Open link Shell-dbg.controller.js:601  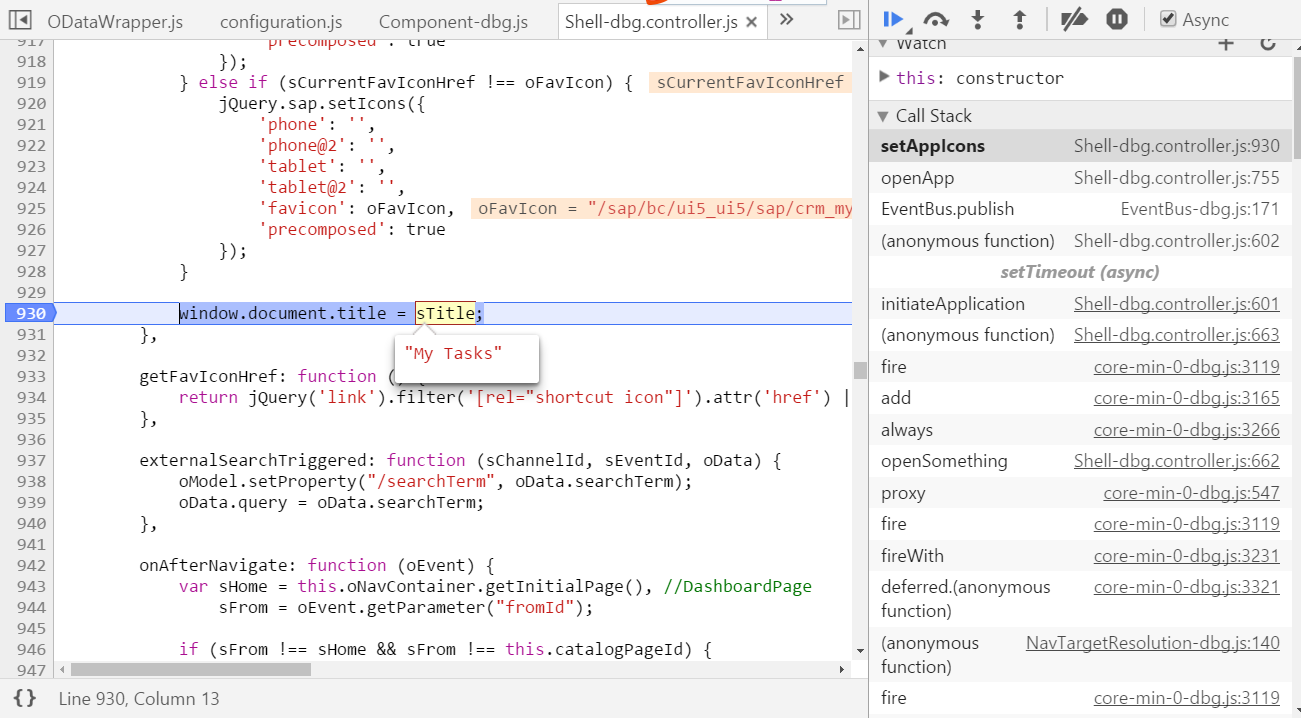click(1177, 304)
